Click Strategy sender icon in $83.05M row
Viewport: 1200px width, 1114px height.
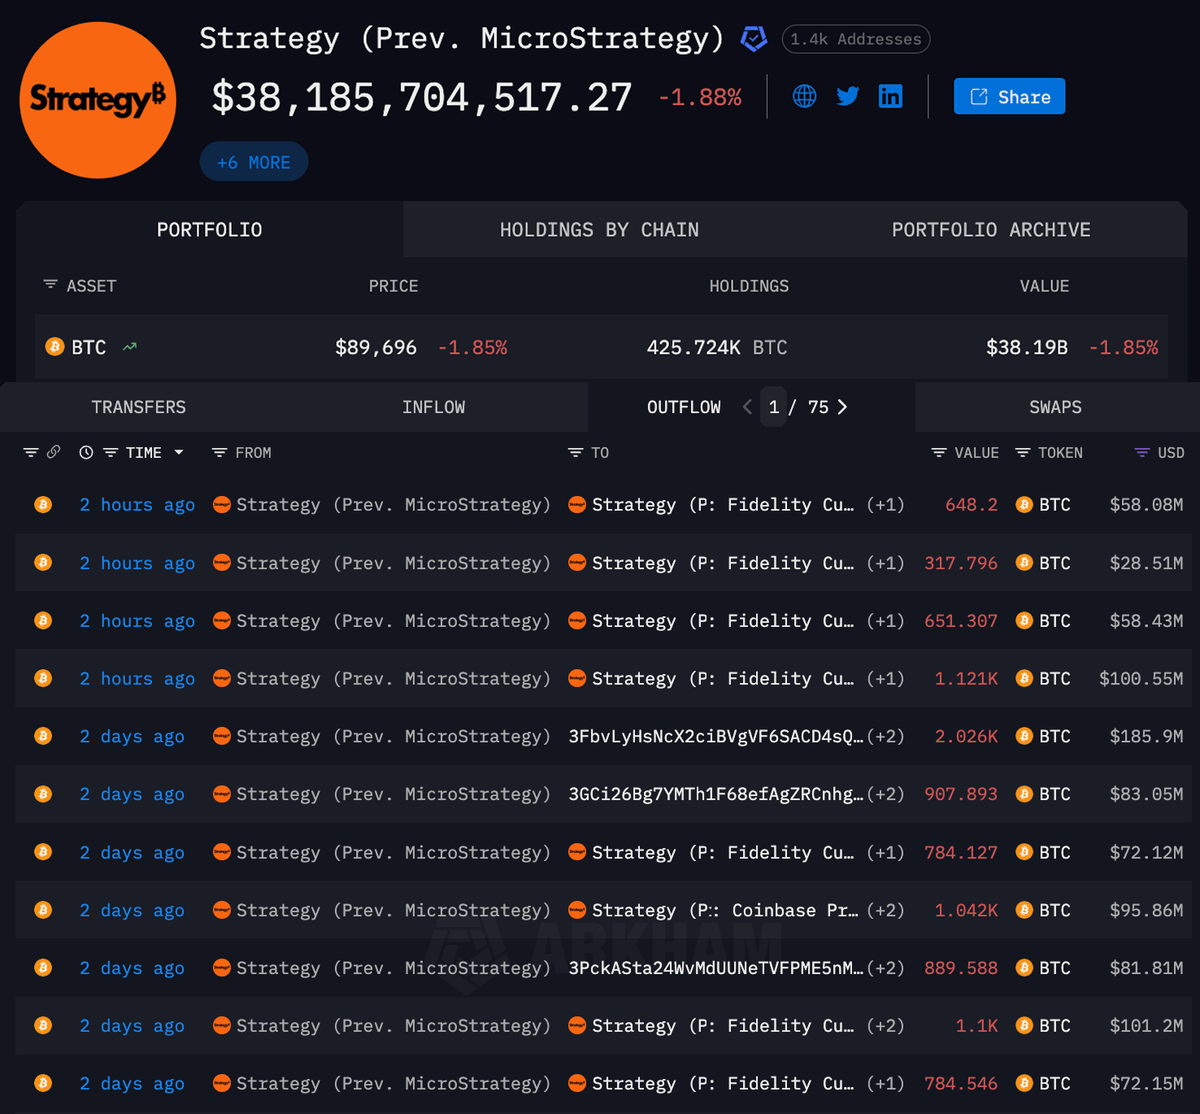pos(222,795)
